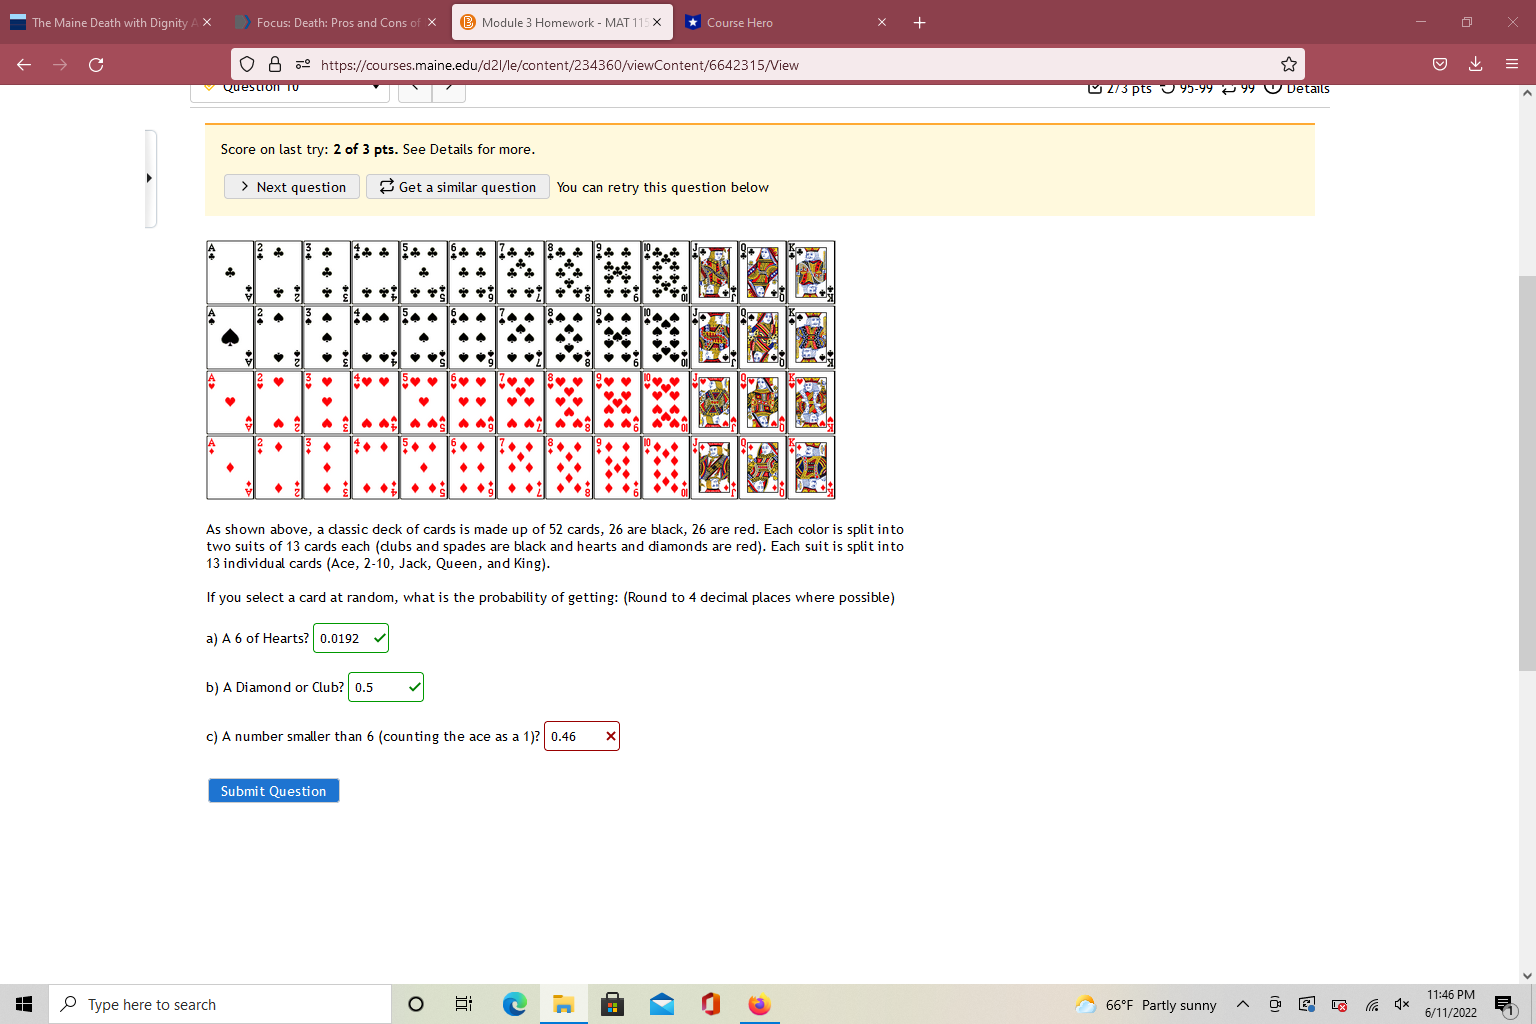1536x1024 pixels.
Task: Open the Windows Start menu
Action: coord(24,1004)
